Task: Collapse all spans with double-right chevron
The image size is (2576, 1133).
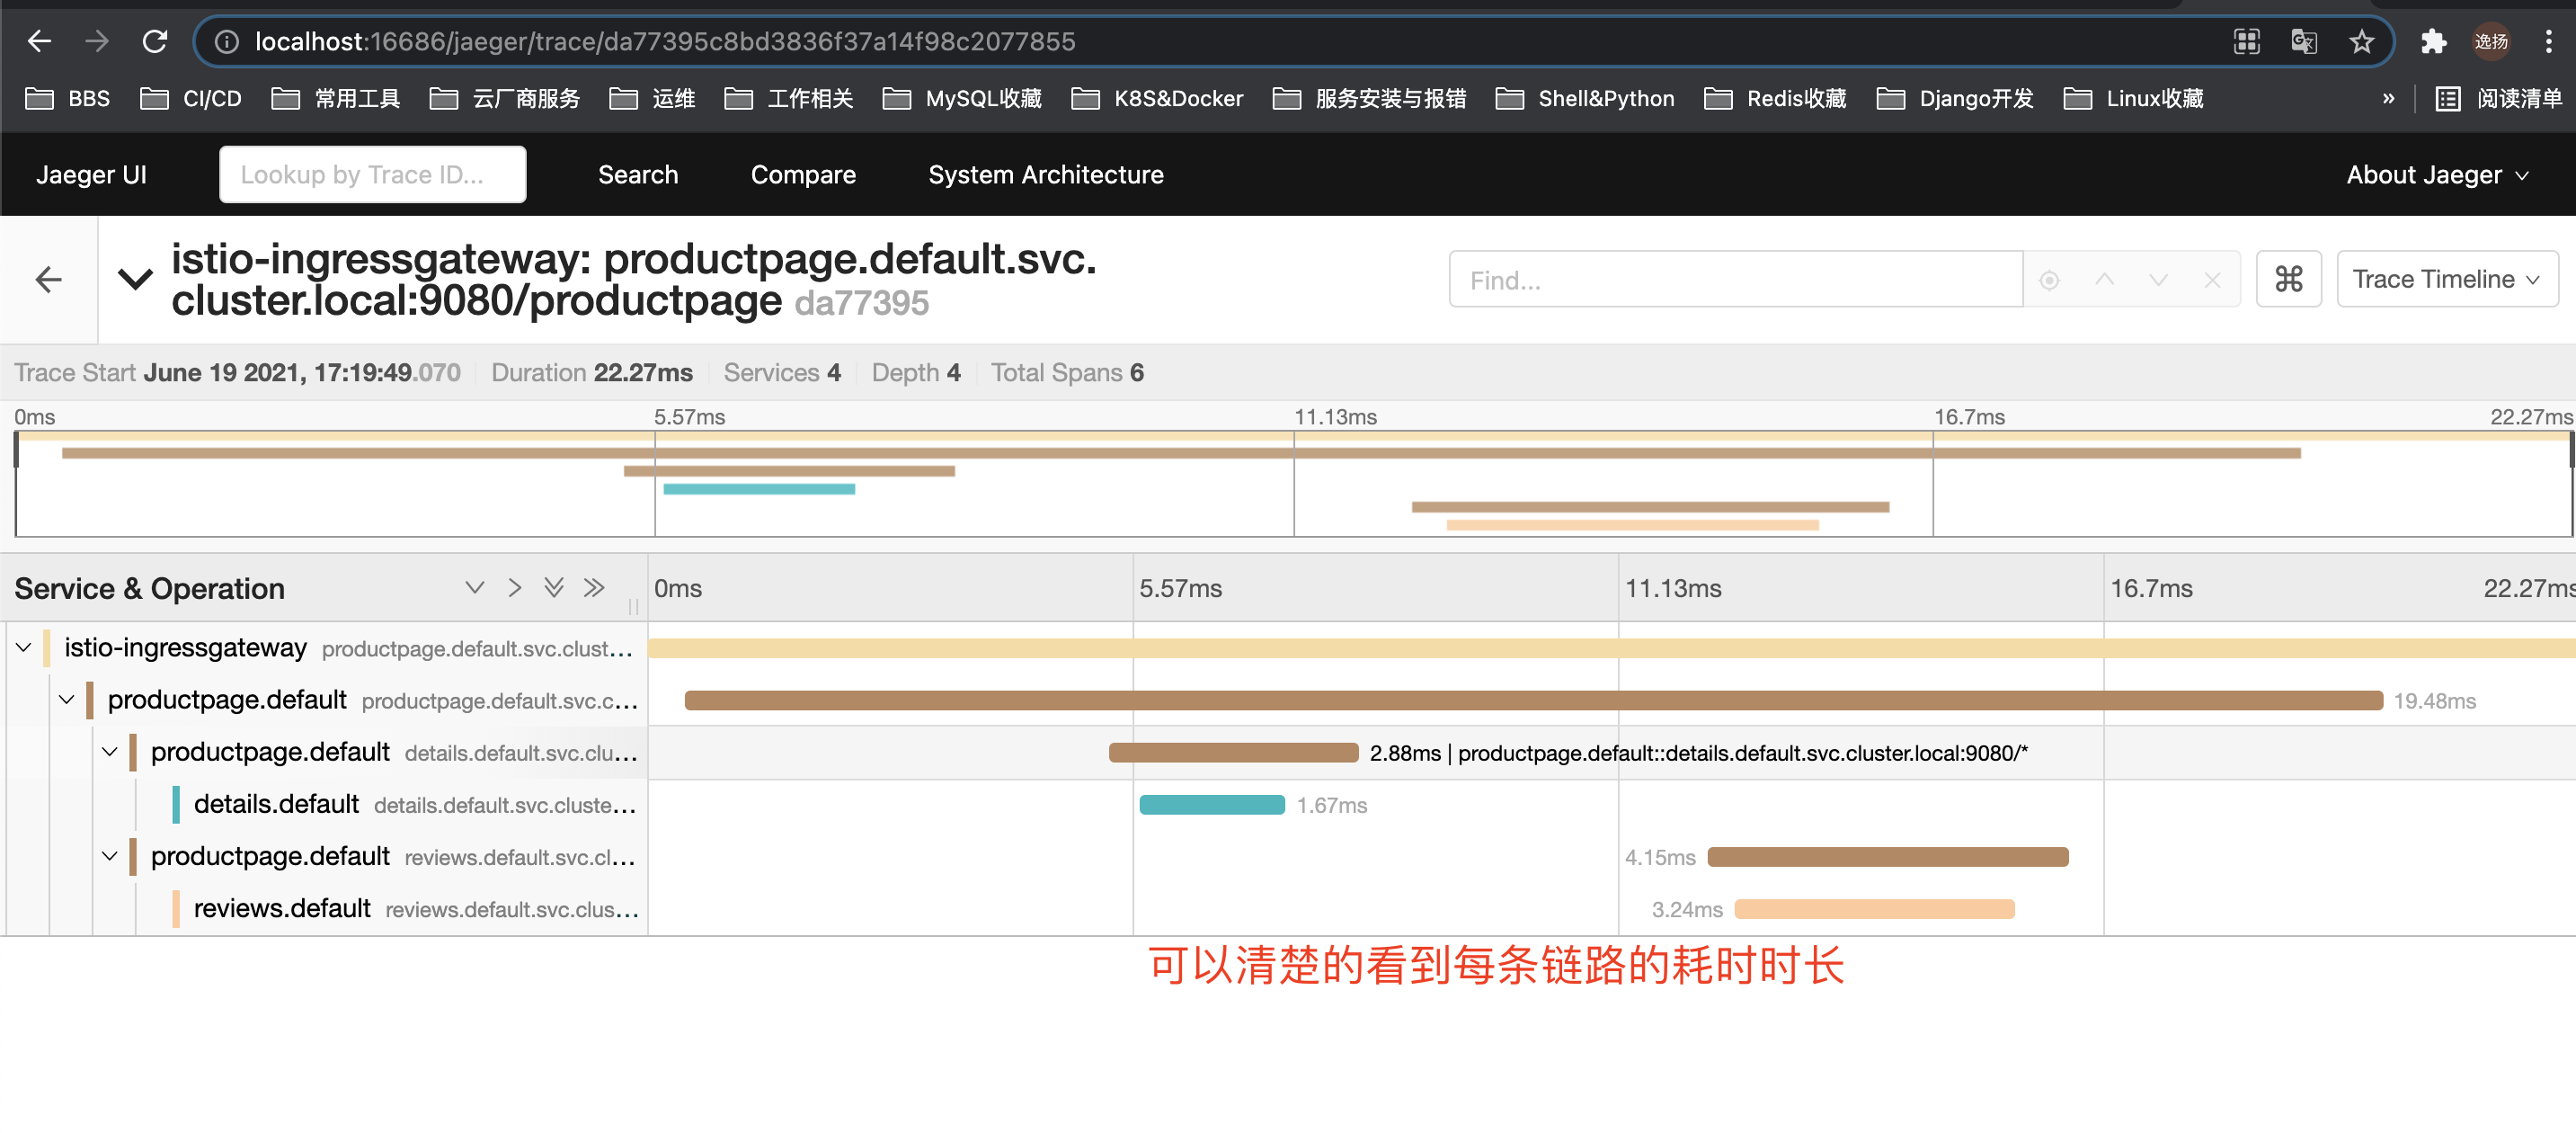Action: point(594,588)
